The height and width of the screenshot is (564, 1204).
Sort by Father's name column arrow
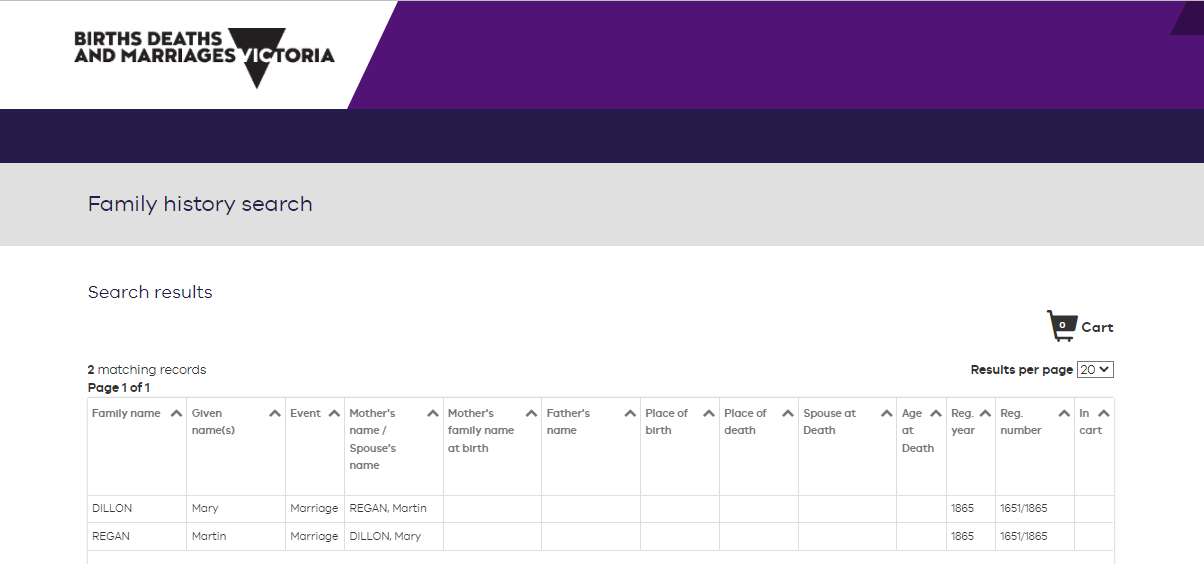(630, 414)
